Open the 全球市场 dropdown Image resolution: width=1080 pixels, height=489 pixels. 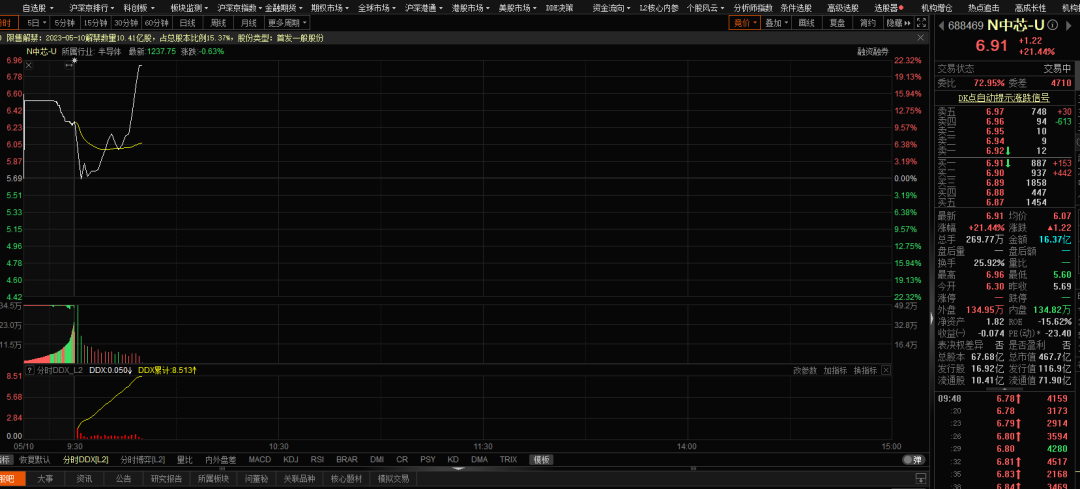(x=376, y=8)
